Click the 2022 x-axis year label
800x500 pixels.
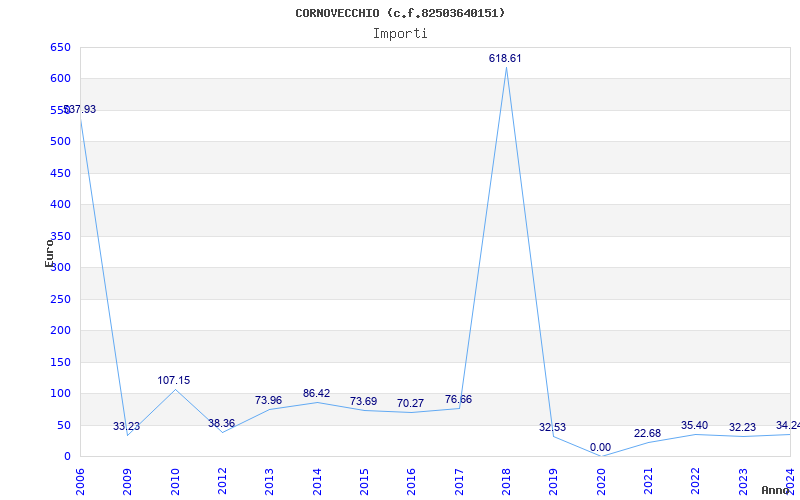point(696,483)
